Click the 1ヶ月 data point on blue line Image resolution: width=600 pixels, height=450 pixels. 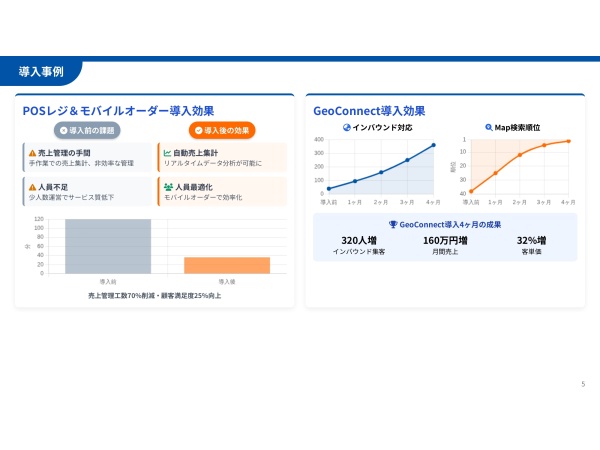[x=355, y=181]
